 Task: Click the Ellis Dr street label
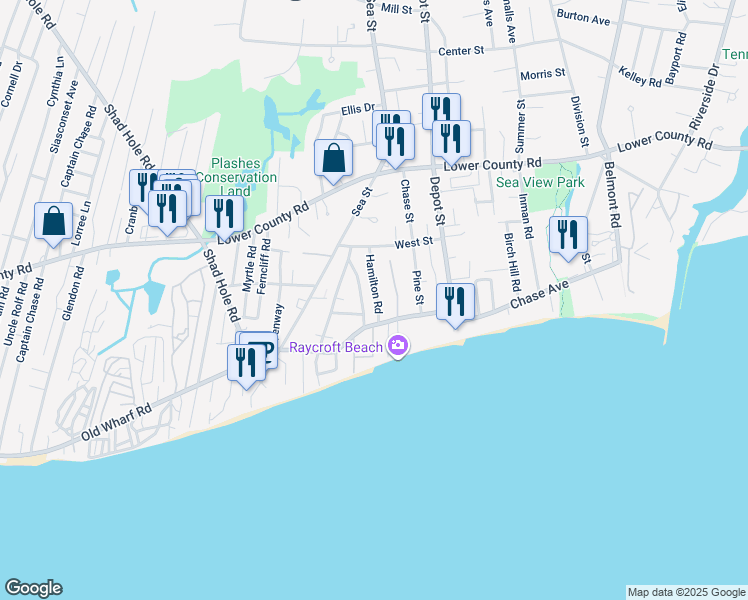point(358,110)
